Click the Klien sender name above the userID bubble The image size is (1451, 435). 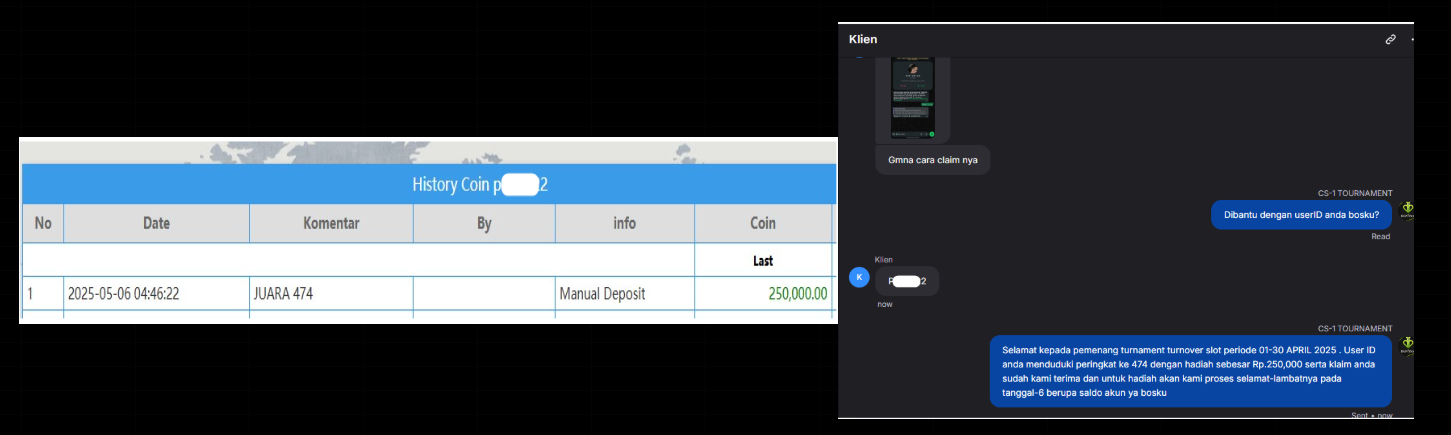pos(883,259)
